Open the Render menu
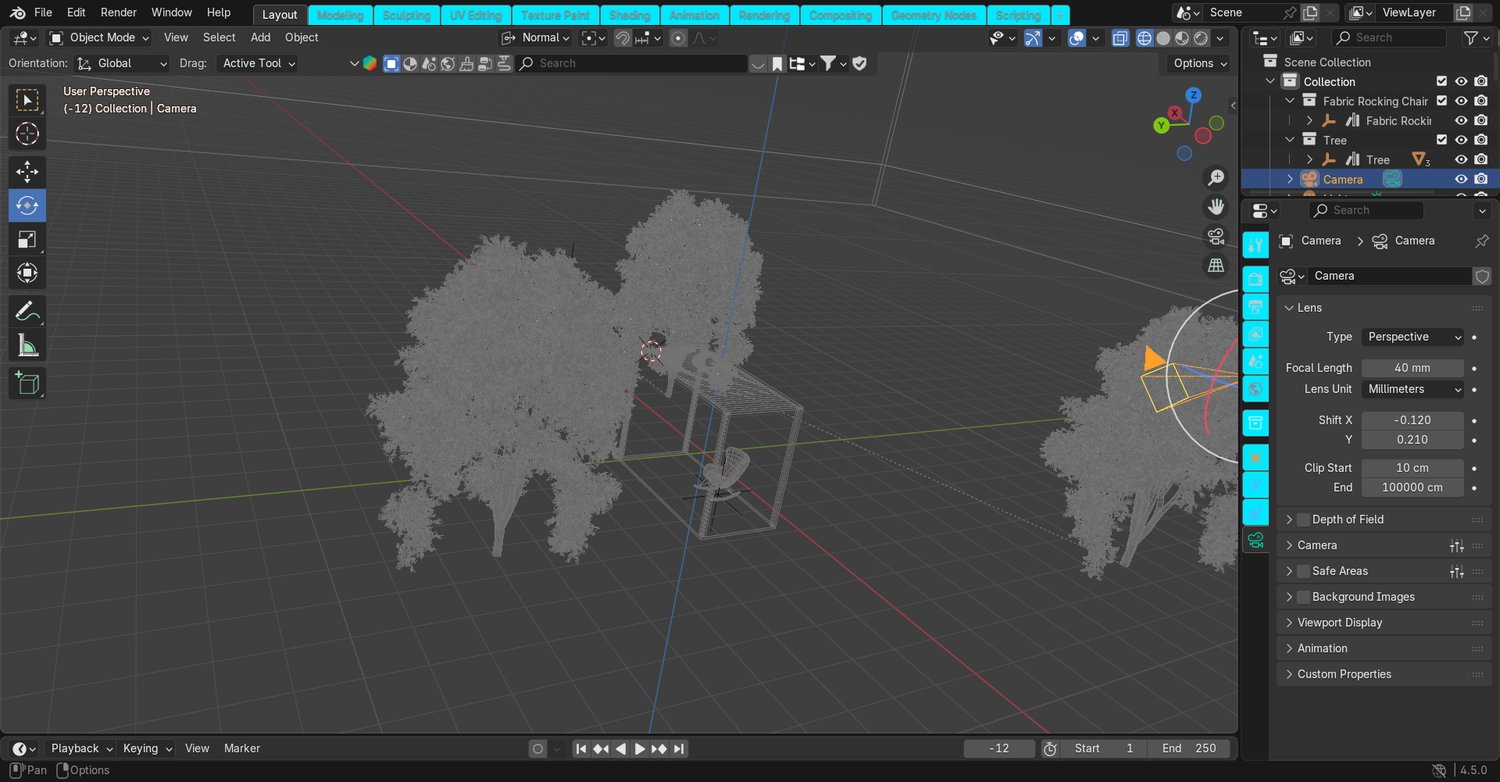Image resolution: width=1500 pixels, height=782 pixels. point(119,13)
